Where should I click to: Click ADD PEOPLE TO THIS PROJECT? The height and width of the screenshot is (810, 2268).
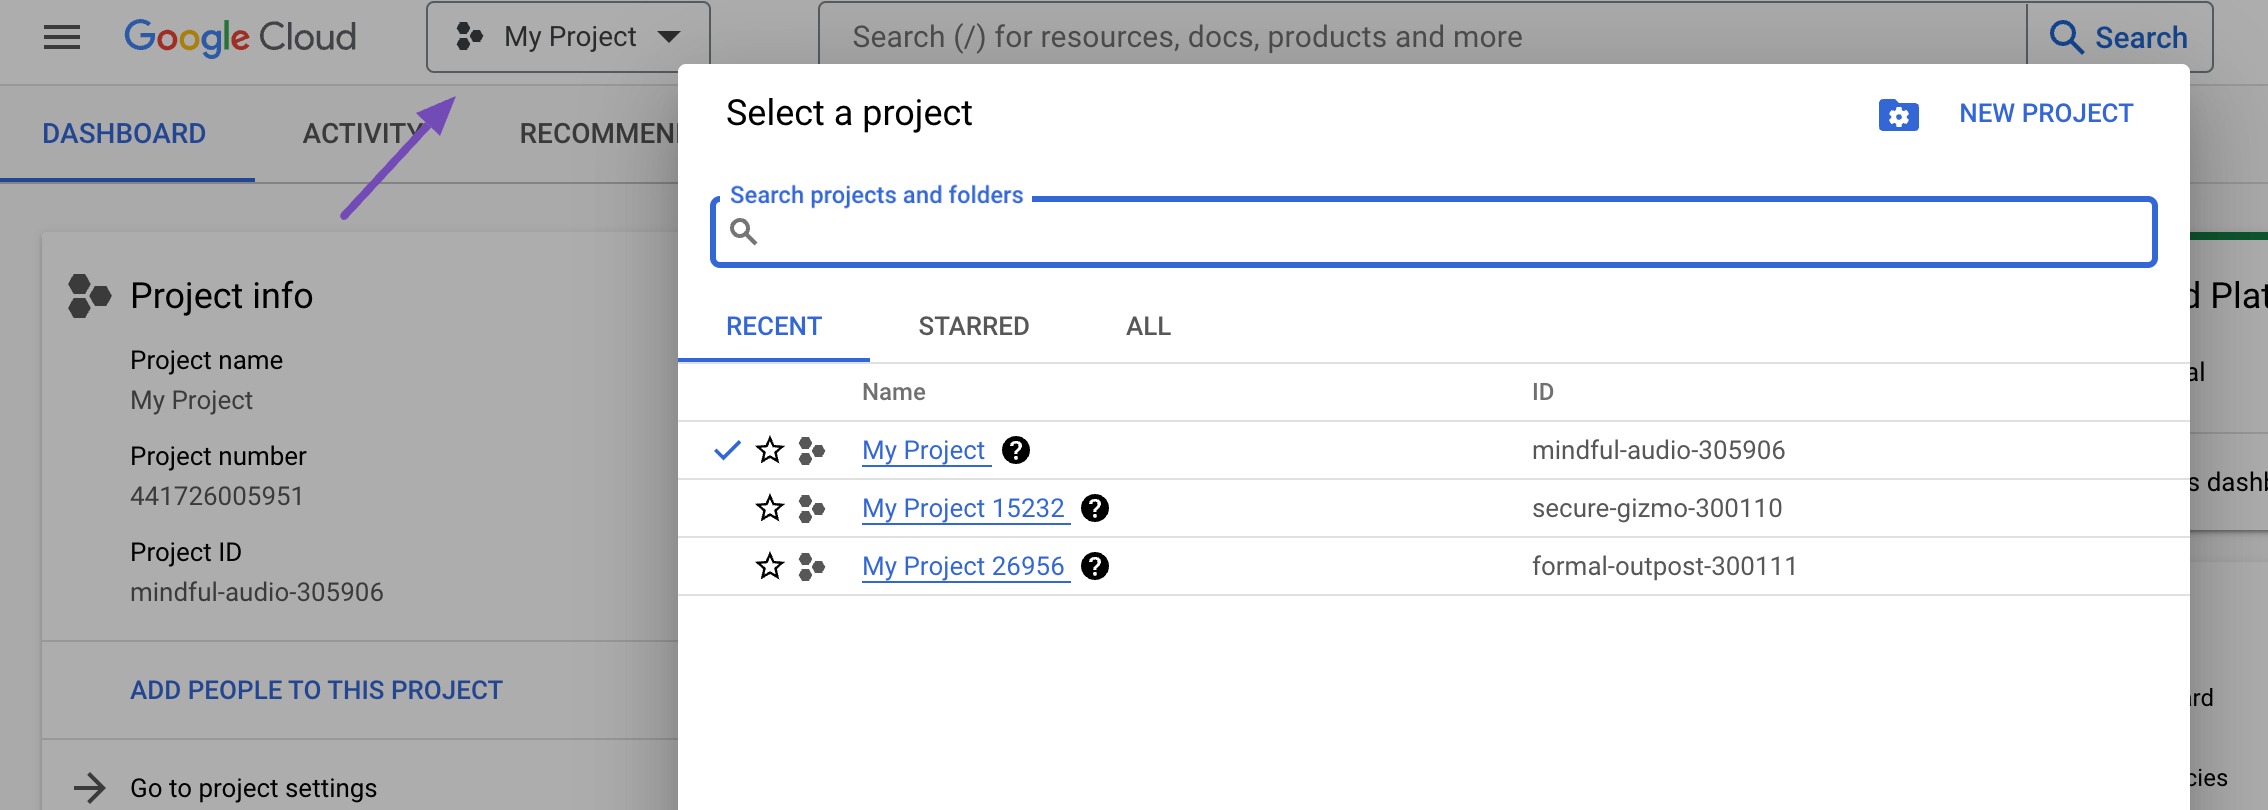tap(316, 690)
